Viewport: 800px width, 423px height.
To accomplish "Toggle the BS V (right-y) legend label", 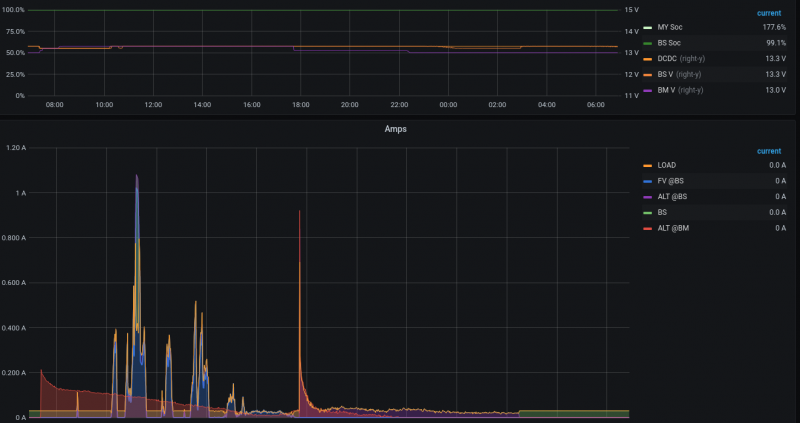I will (x=680, y=75).
